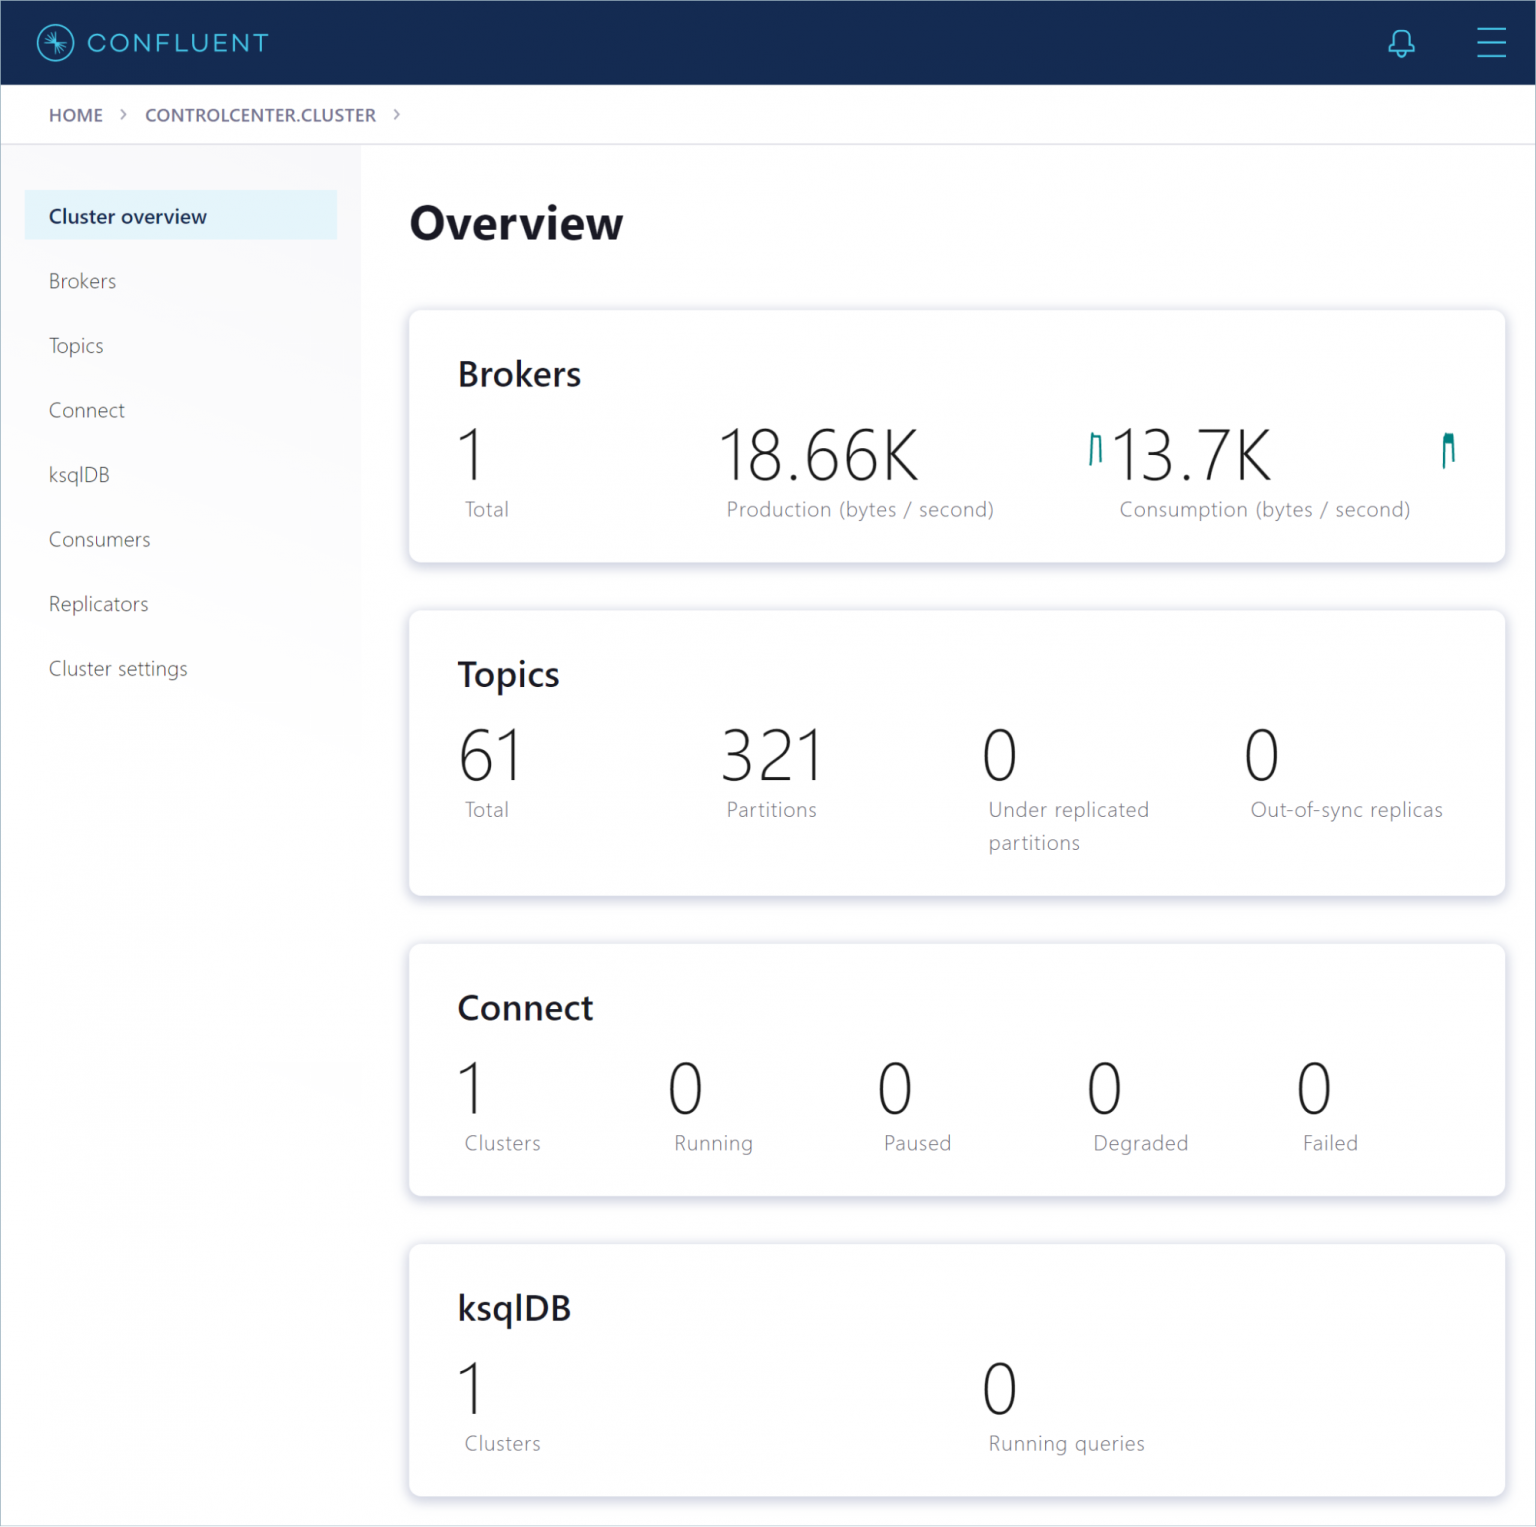Open Cluster settings in sidebar
Viewport: 1536px width, 1527px height.
tap(118, 669)
